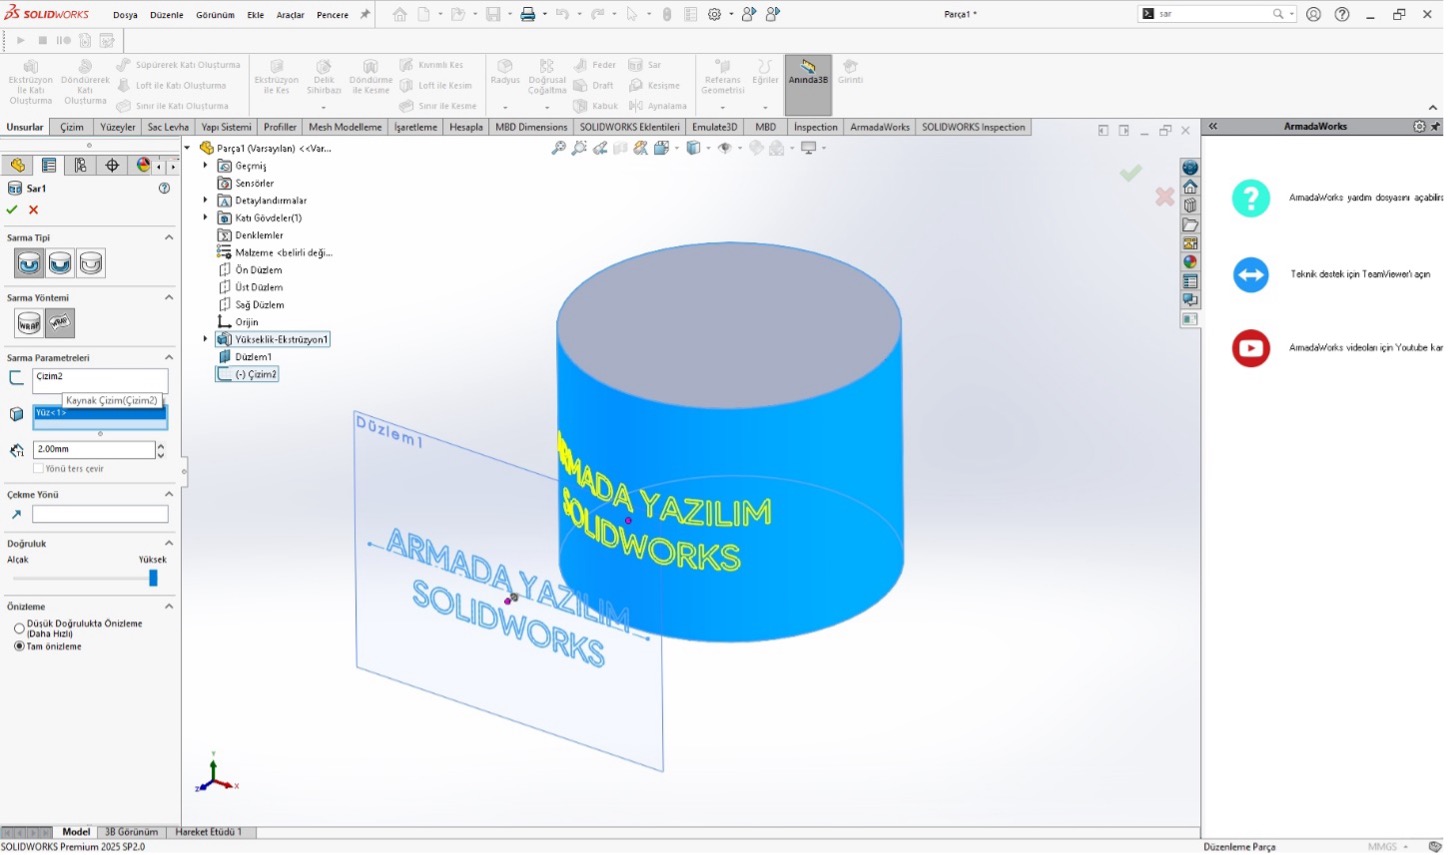
Task: Open the Görünüm menu
Action: [x=215, y=15]
